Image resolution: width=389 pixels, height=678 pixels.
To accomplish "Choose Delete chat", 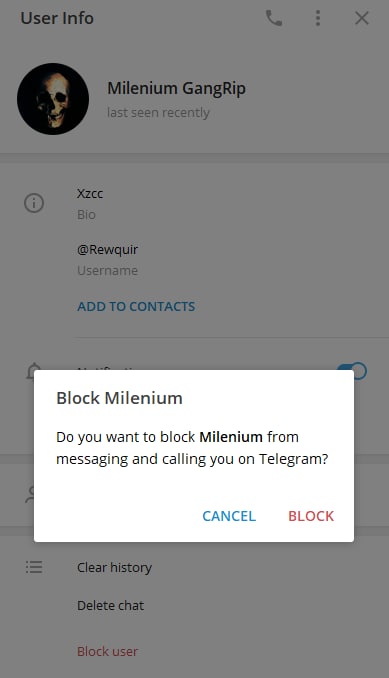I will pyautogui.click(x=111, y=605).
